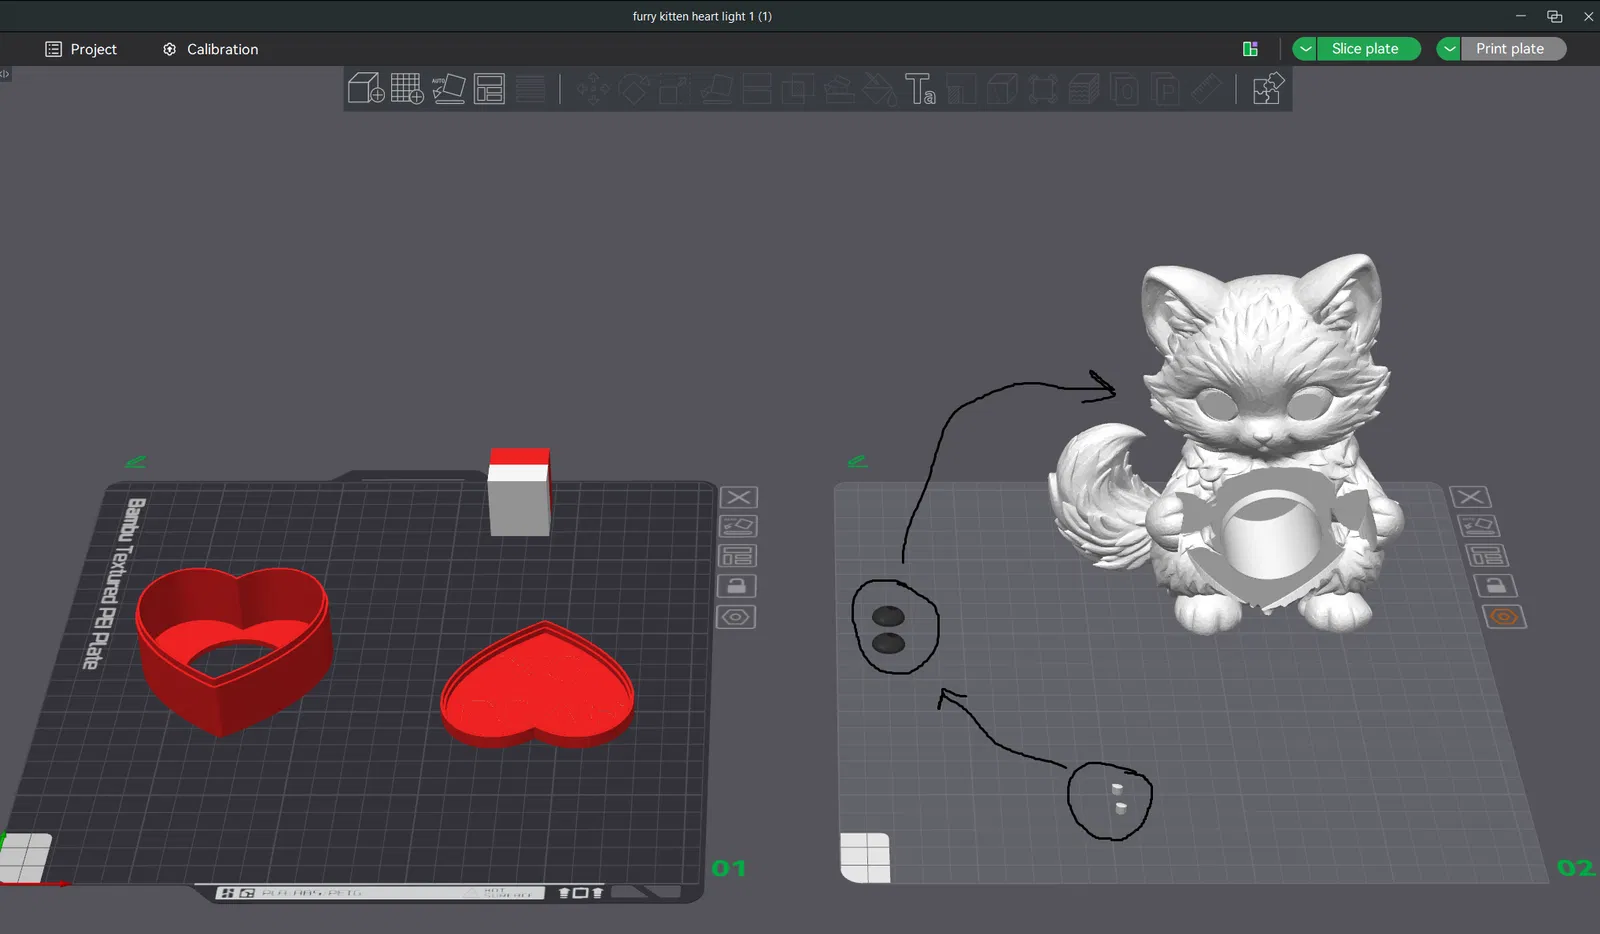Screen dimensions: 1600x934
Task: Select the greyed-out horizontal lines toolbar icon
Action: pyautogui.click(x=530, y=89)
